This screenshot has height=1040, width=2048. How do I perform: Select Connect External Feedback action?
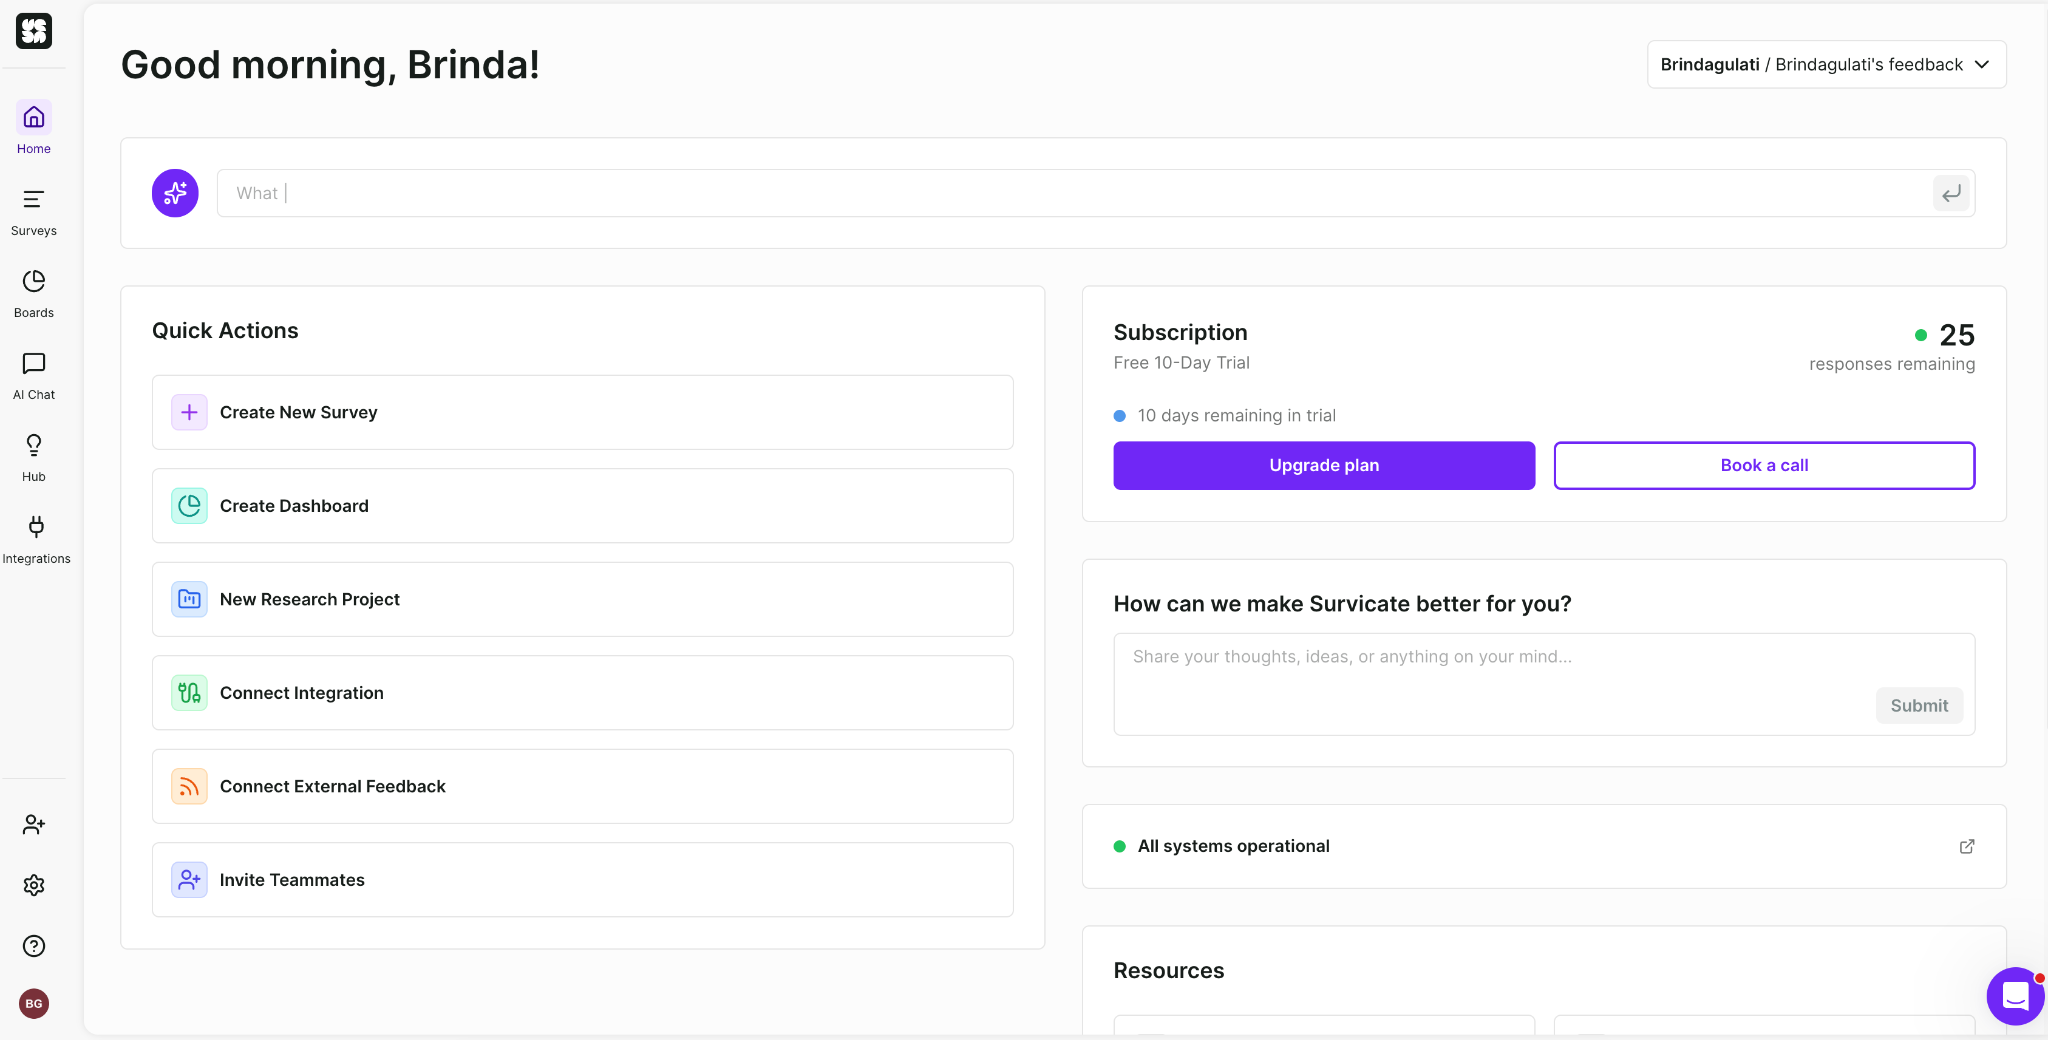point(583,786)
